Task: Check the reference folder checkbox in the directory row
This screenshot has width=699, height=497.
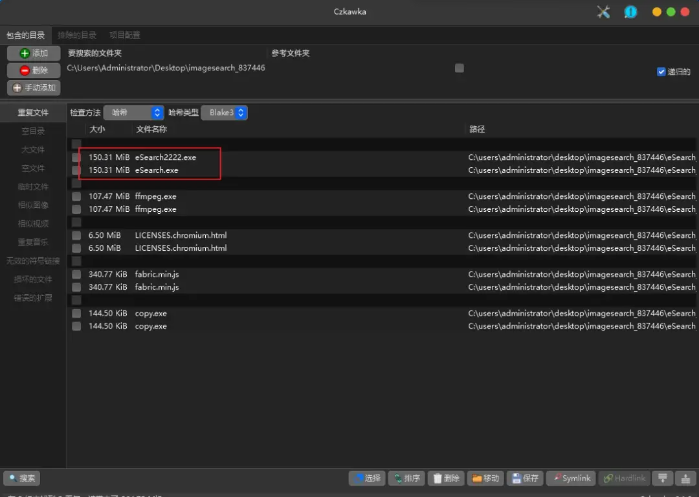Action: tap(459, 68)
